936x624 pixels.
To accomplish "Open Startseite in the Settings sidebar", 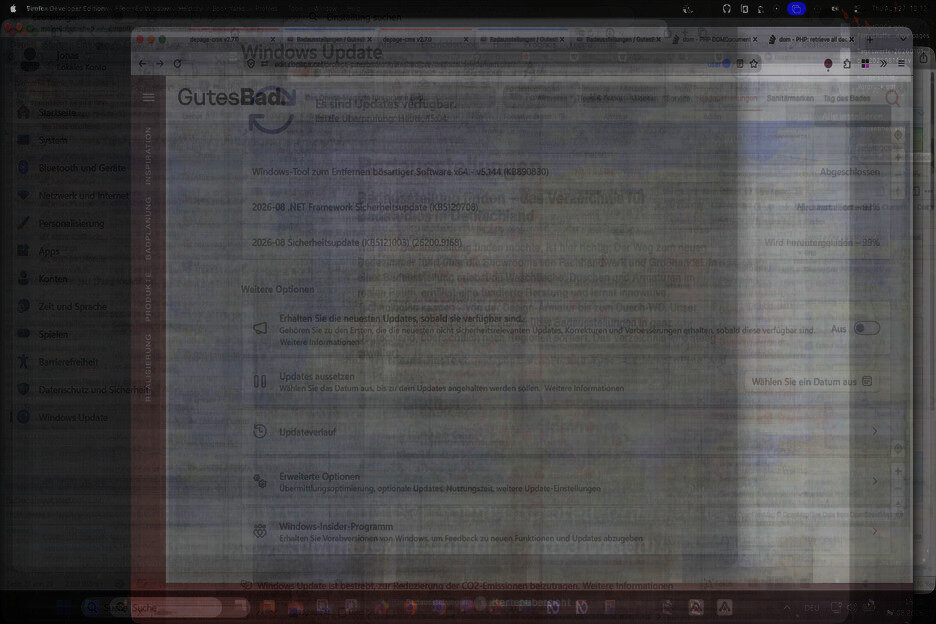I will pos(57,113).
